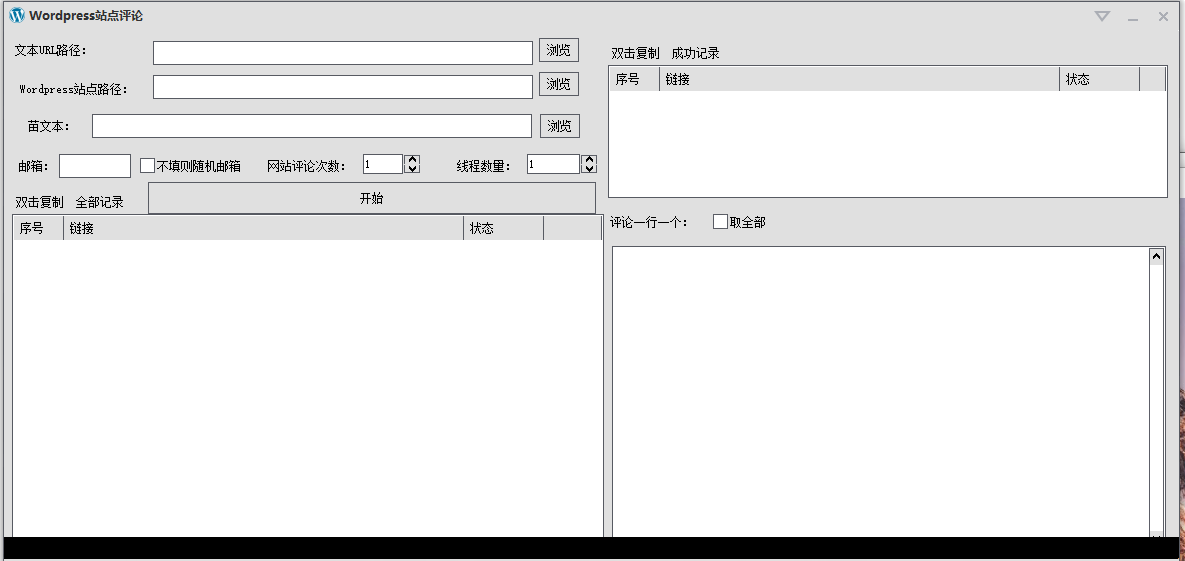
Task: Click the 成功记录 label
Action: pyautogui.click(x=695, y=54)
